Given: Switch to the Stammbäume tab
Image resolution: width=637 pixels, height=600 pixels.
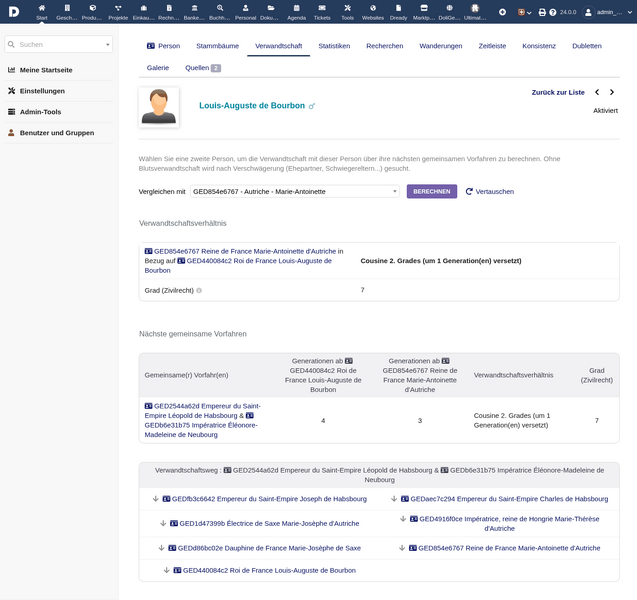Looking at the screenshot, I should (x=217, y=46).
